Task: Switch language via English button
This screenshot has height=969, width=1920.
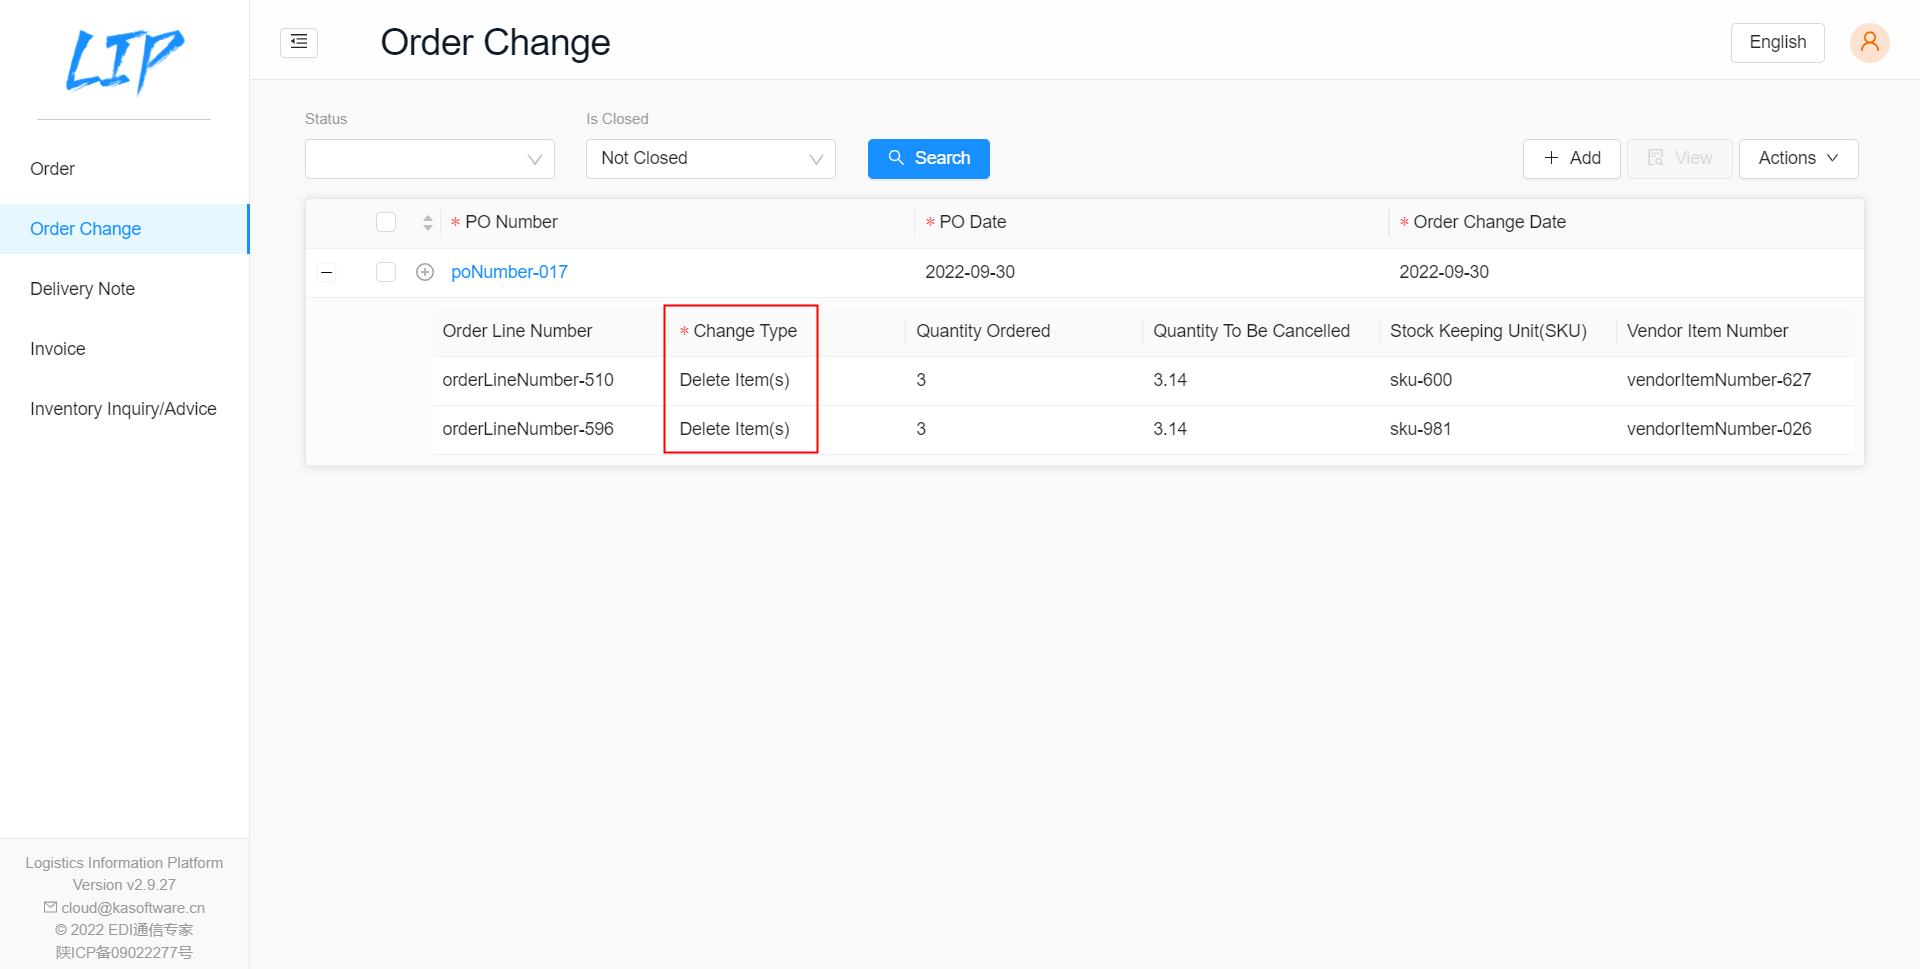Action: [1778, 43]
